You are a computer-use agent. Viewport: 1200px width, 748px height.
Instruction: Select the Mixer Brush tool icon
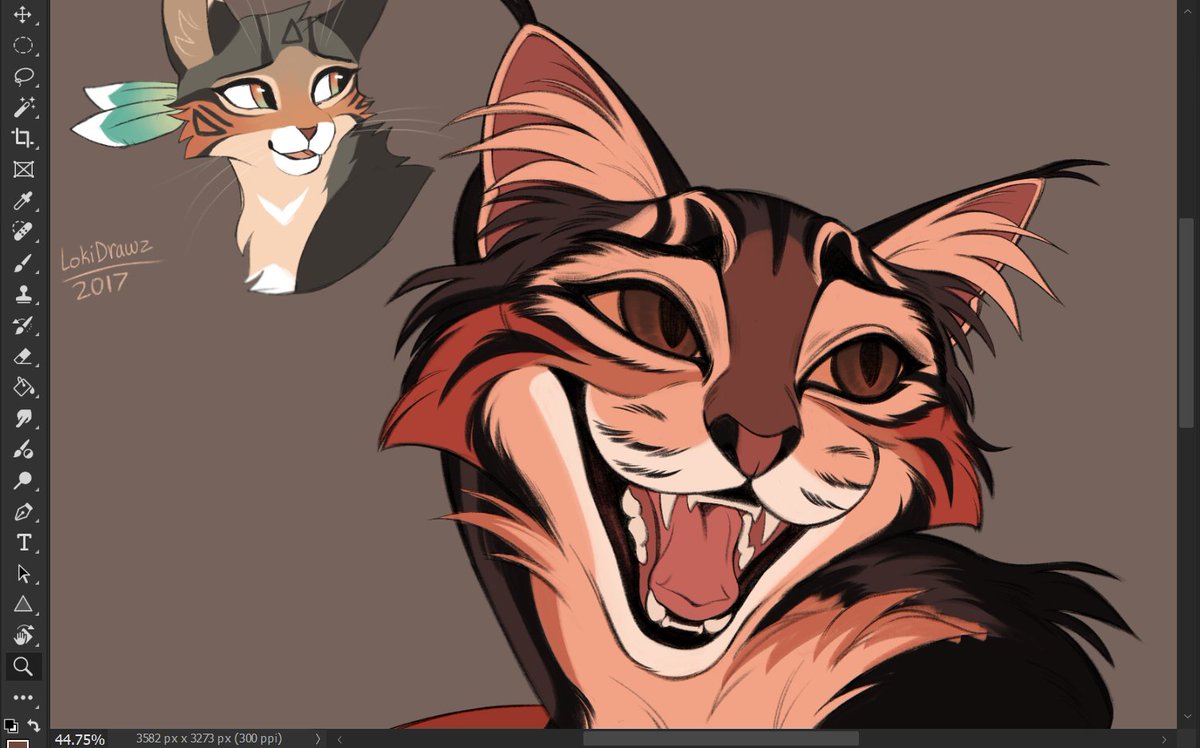coord(22,449)
